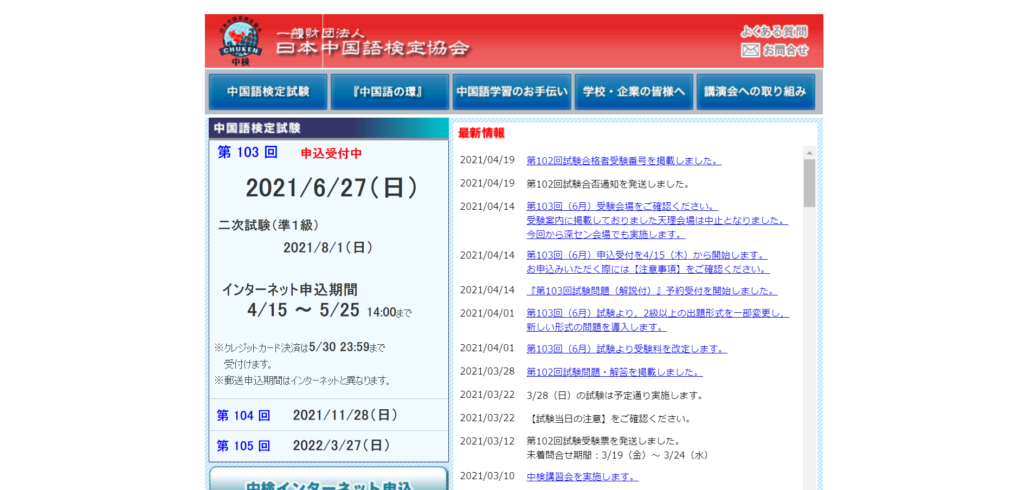Screen dimensions: 1024x490
Task: Click 郵送申込期間 note text
Action: (302, 380)
